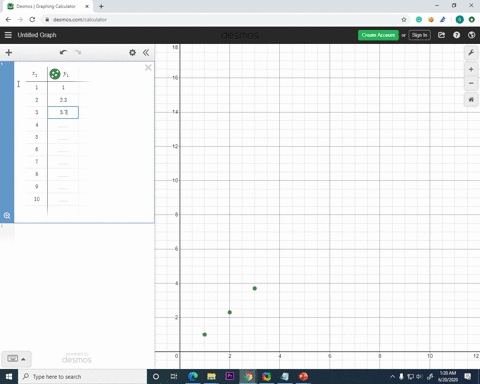The width and height of the screenshot is (480, 384).
Task: Create a Desmos account
Action: (378, 35)
